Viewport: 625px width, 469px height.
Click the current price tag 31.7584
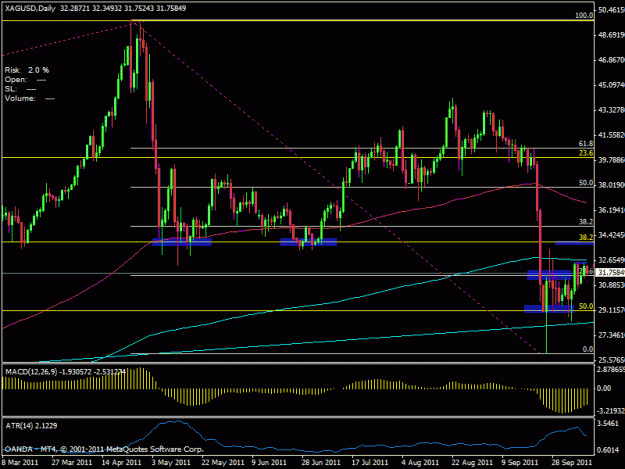pyautogui.click(x=611, y=273)
